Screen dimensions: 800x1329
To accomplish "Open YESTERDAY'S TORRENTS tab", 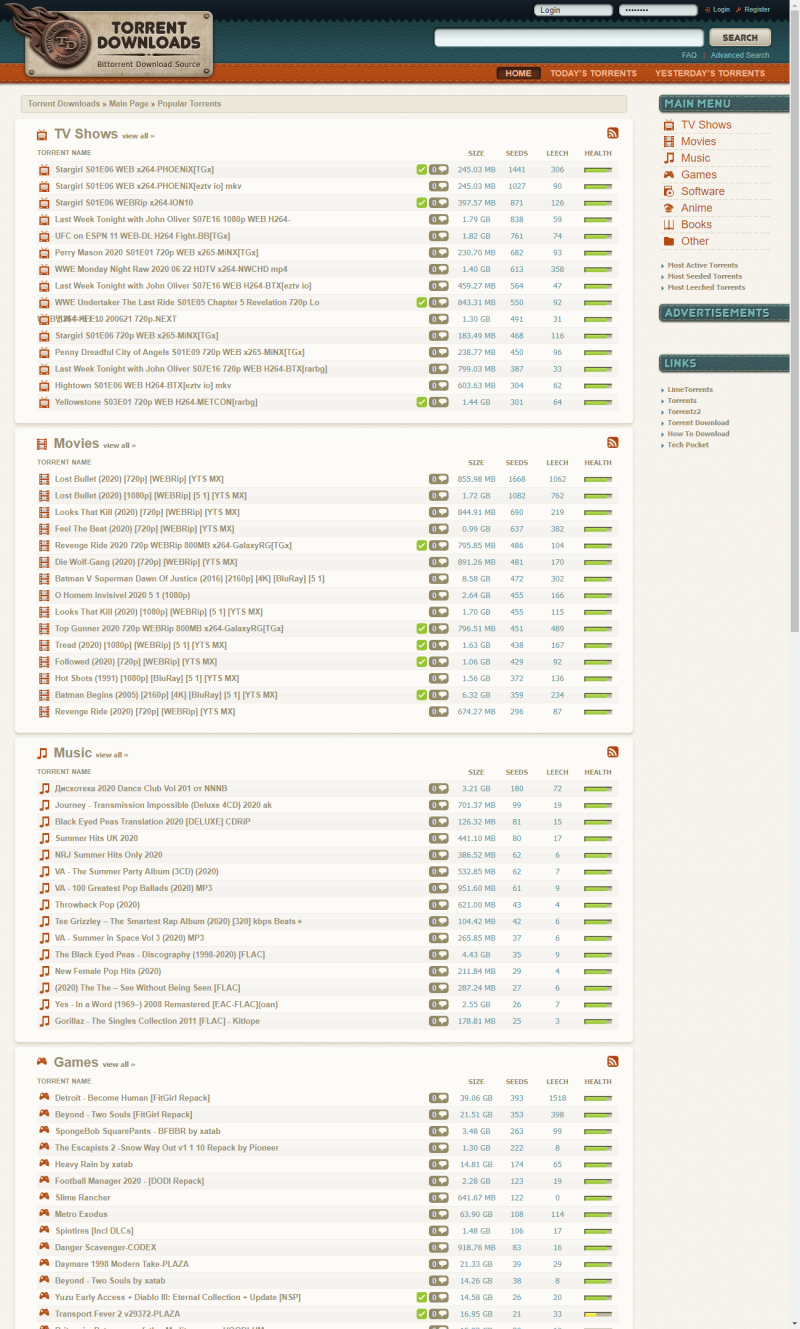I will [x=710, y=73].
